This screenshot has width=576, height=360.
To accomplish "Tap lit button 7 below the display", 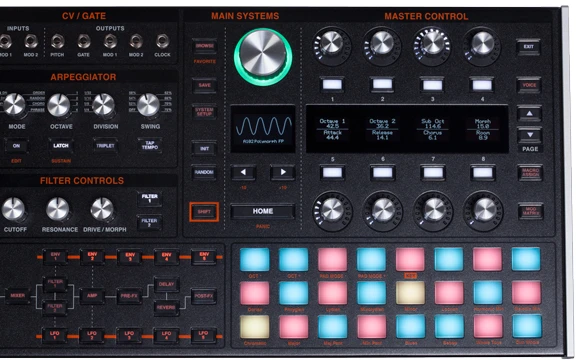I will [x=433, y=173].
